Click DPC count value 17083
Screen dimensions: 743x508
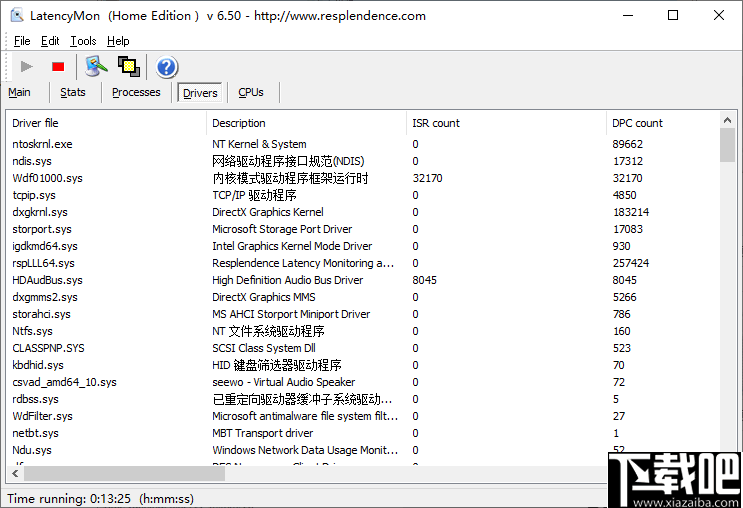pyautogui.click(x=628, y=229)
